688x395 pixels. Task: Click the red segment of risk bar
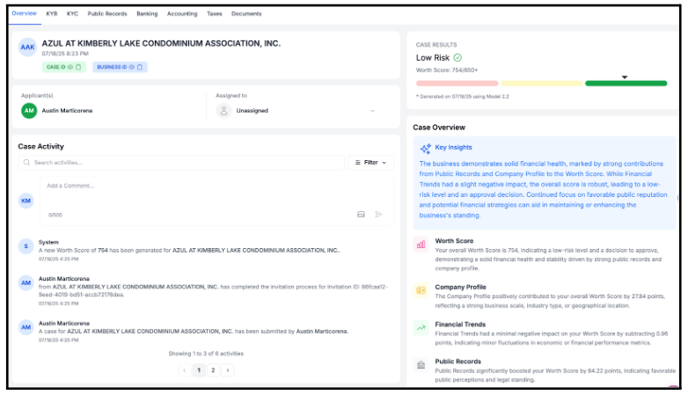point(457,83)
